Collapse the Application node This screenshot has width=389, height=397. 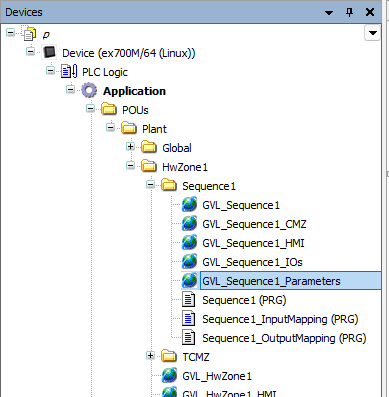coord(71,89)
